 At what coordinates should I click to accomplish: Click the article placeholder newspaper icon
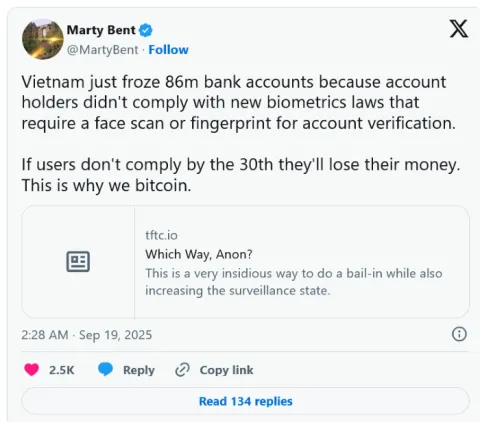coord(78,262)
